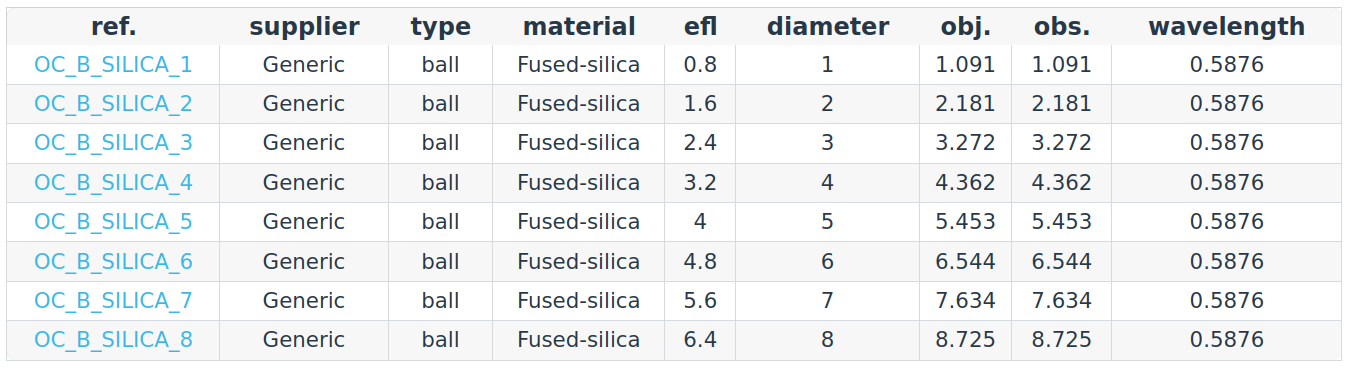Click the efl column header
The width and height of the screenshot is (1354, 369).
[700, 27]
